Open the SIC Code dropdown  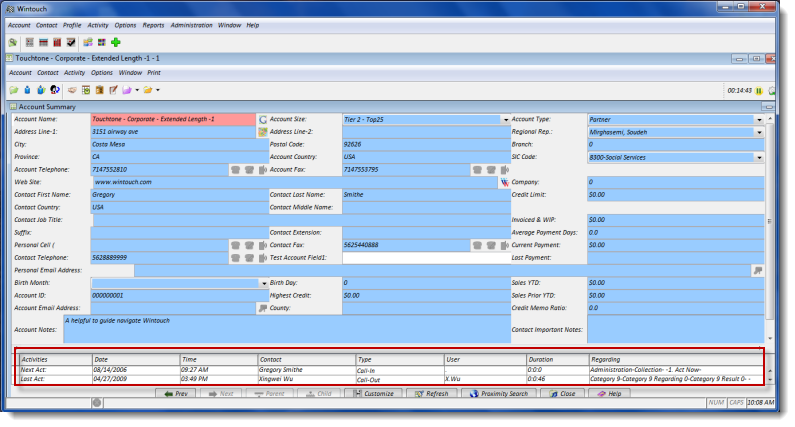pos(759,158)
